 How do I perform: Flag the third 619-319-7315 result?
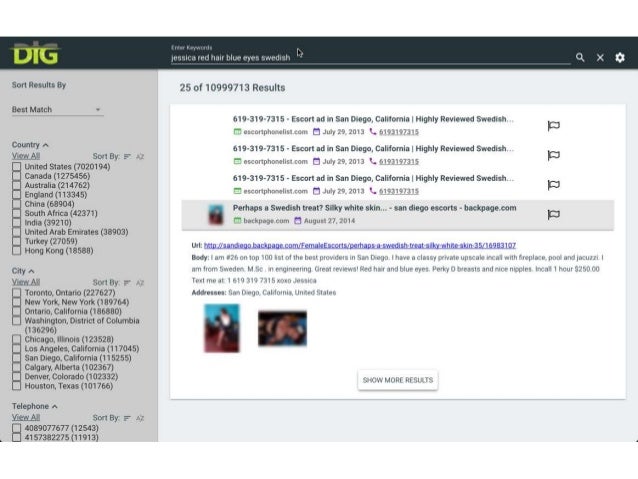(554, 185)
